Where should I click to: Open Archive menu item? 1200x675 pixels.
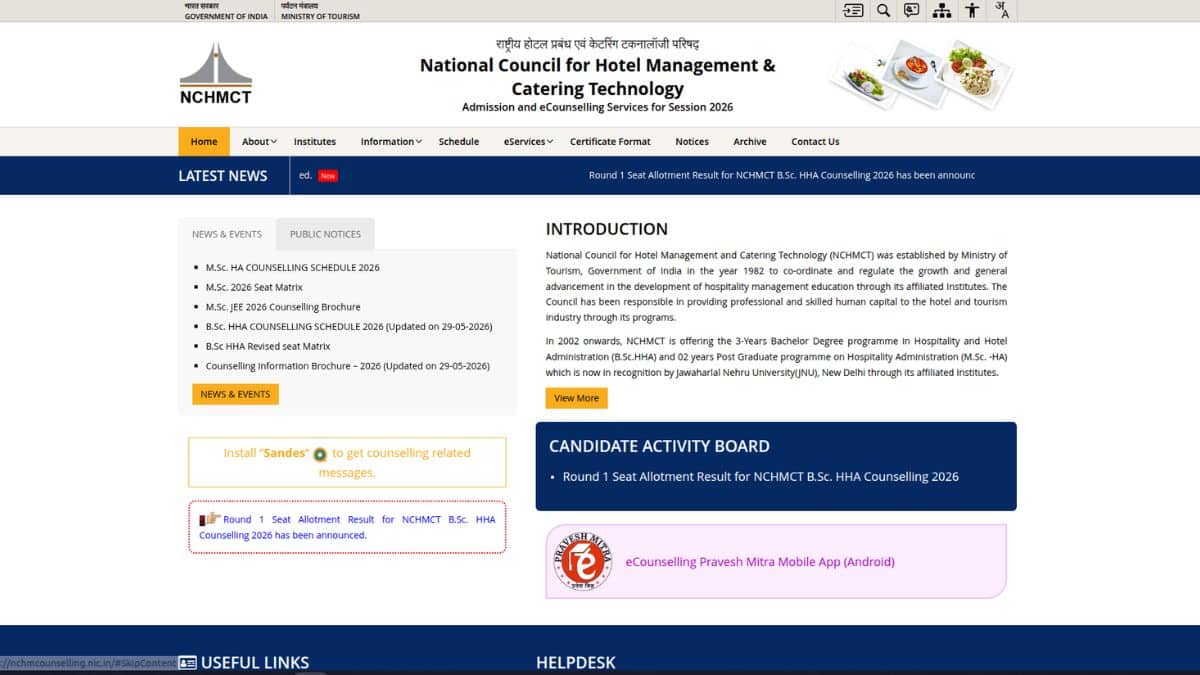click(750, 142)
